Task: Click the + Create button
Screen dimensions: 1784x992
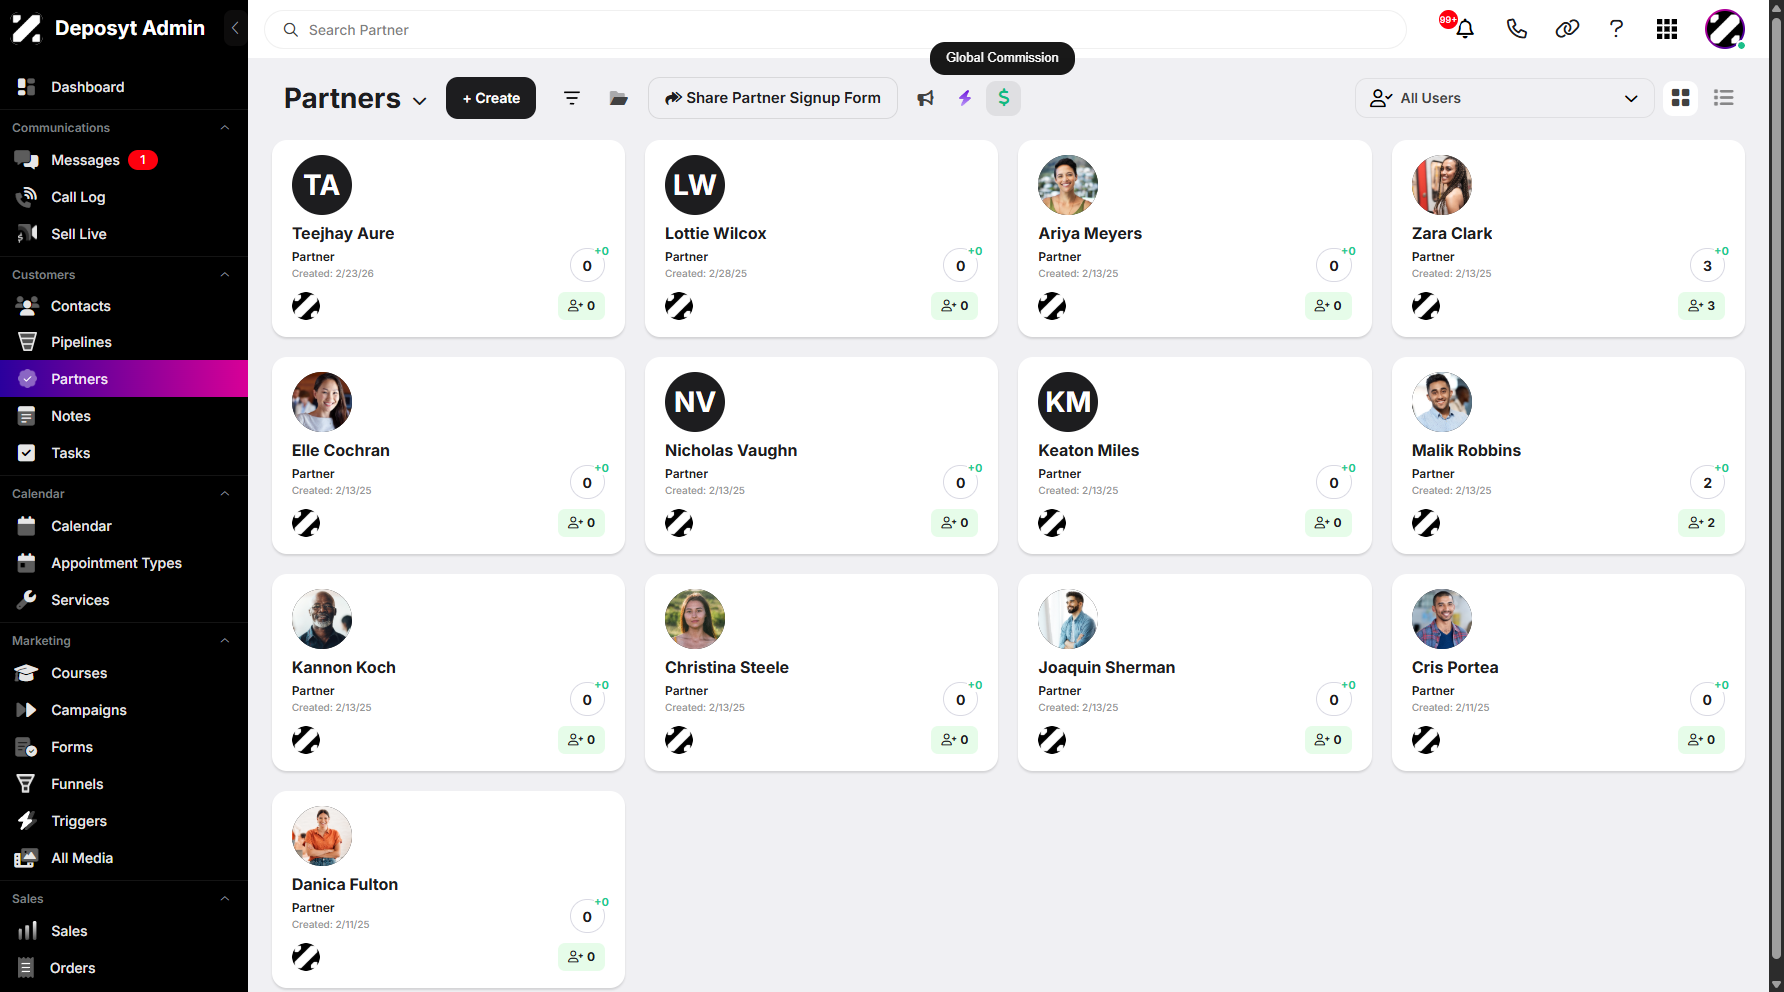Action: [491, 98]
